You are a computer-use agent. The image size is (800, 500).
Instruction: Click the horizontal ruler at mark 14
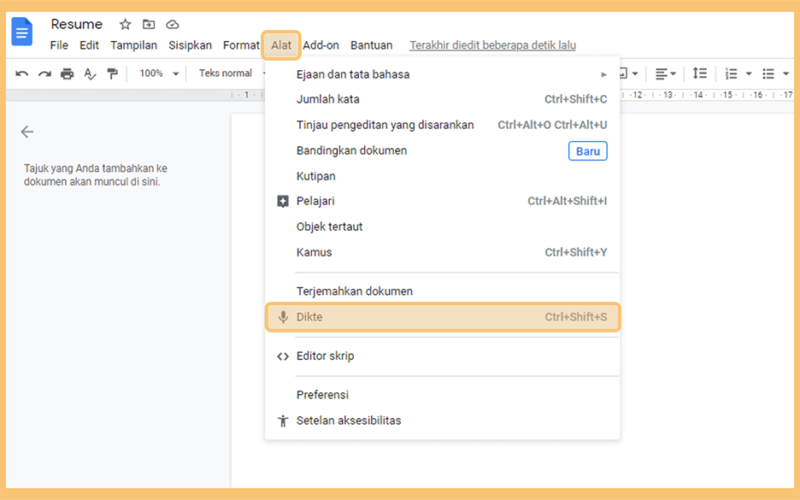tap(698, 95)
